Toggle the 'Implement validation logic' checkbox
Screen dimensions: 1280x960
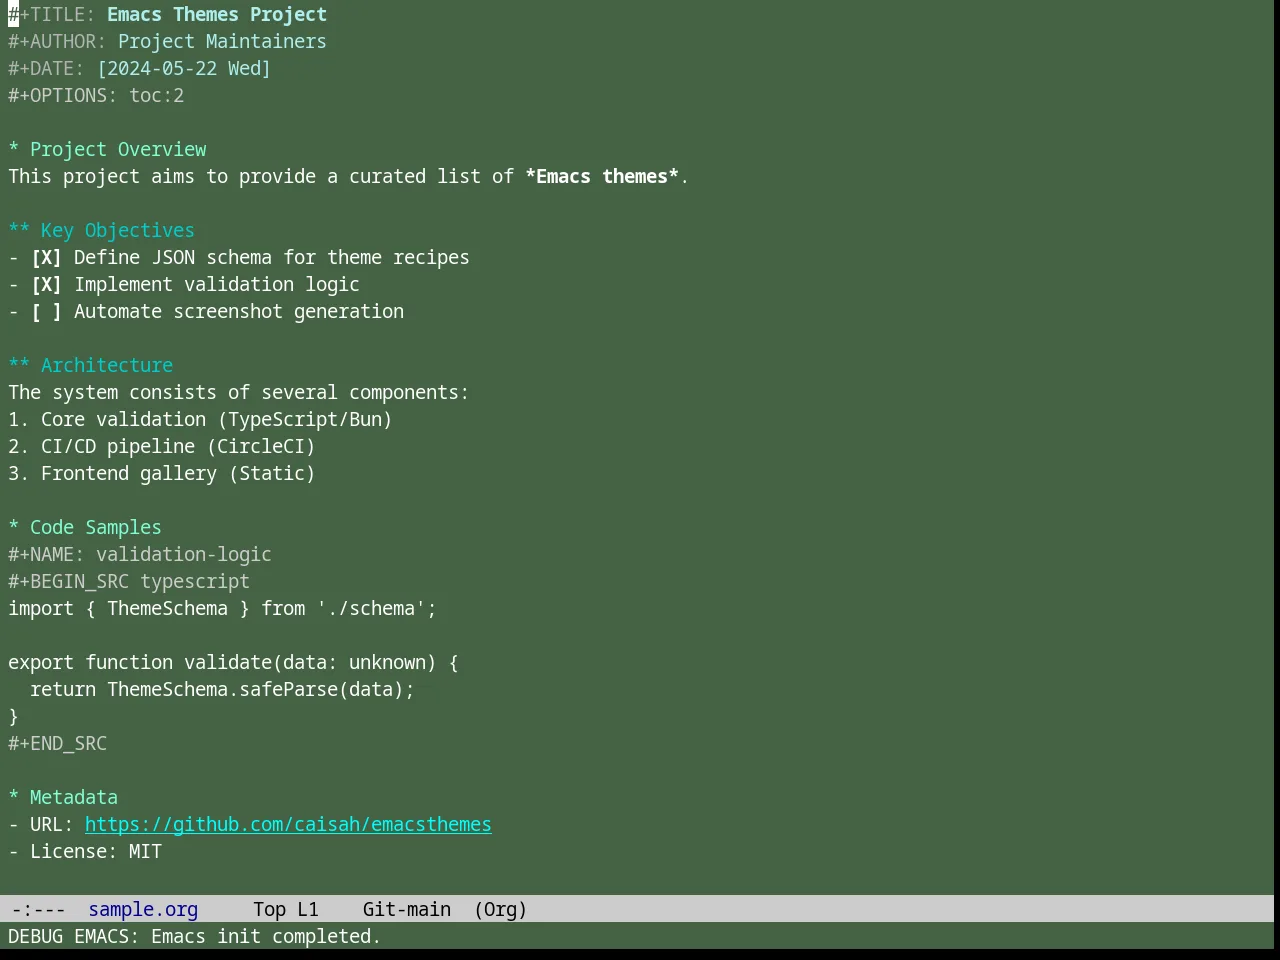coord(46,285)
